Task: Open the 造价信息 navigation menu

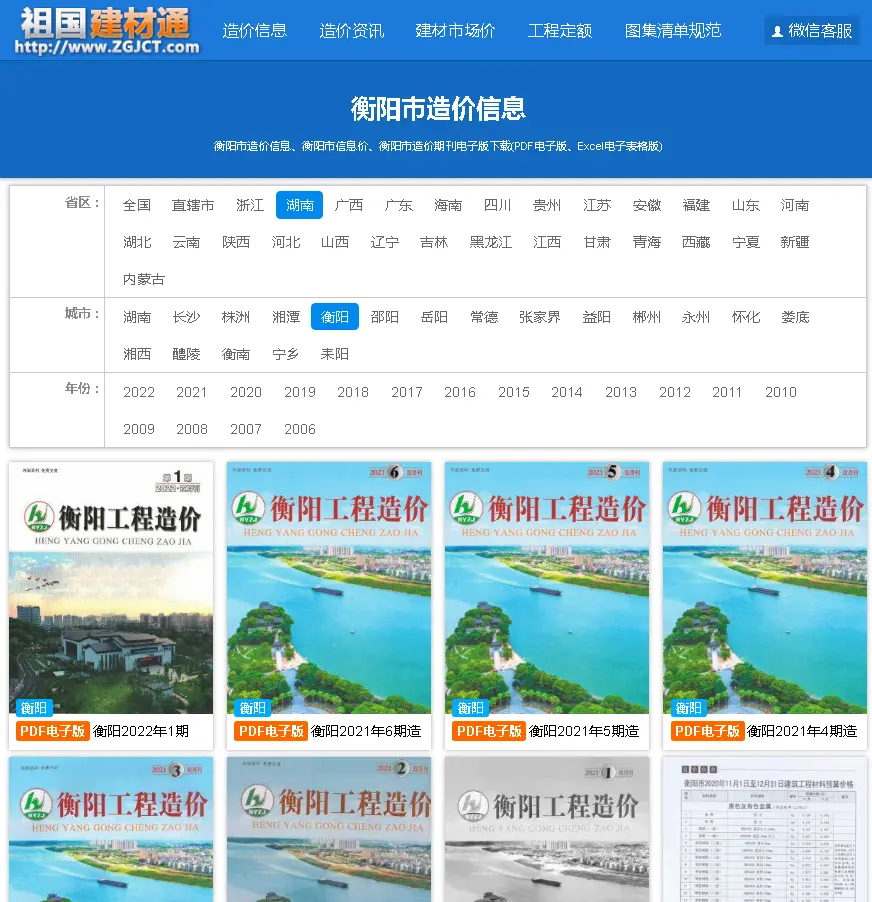Action: tap(254, 30)
